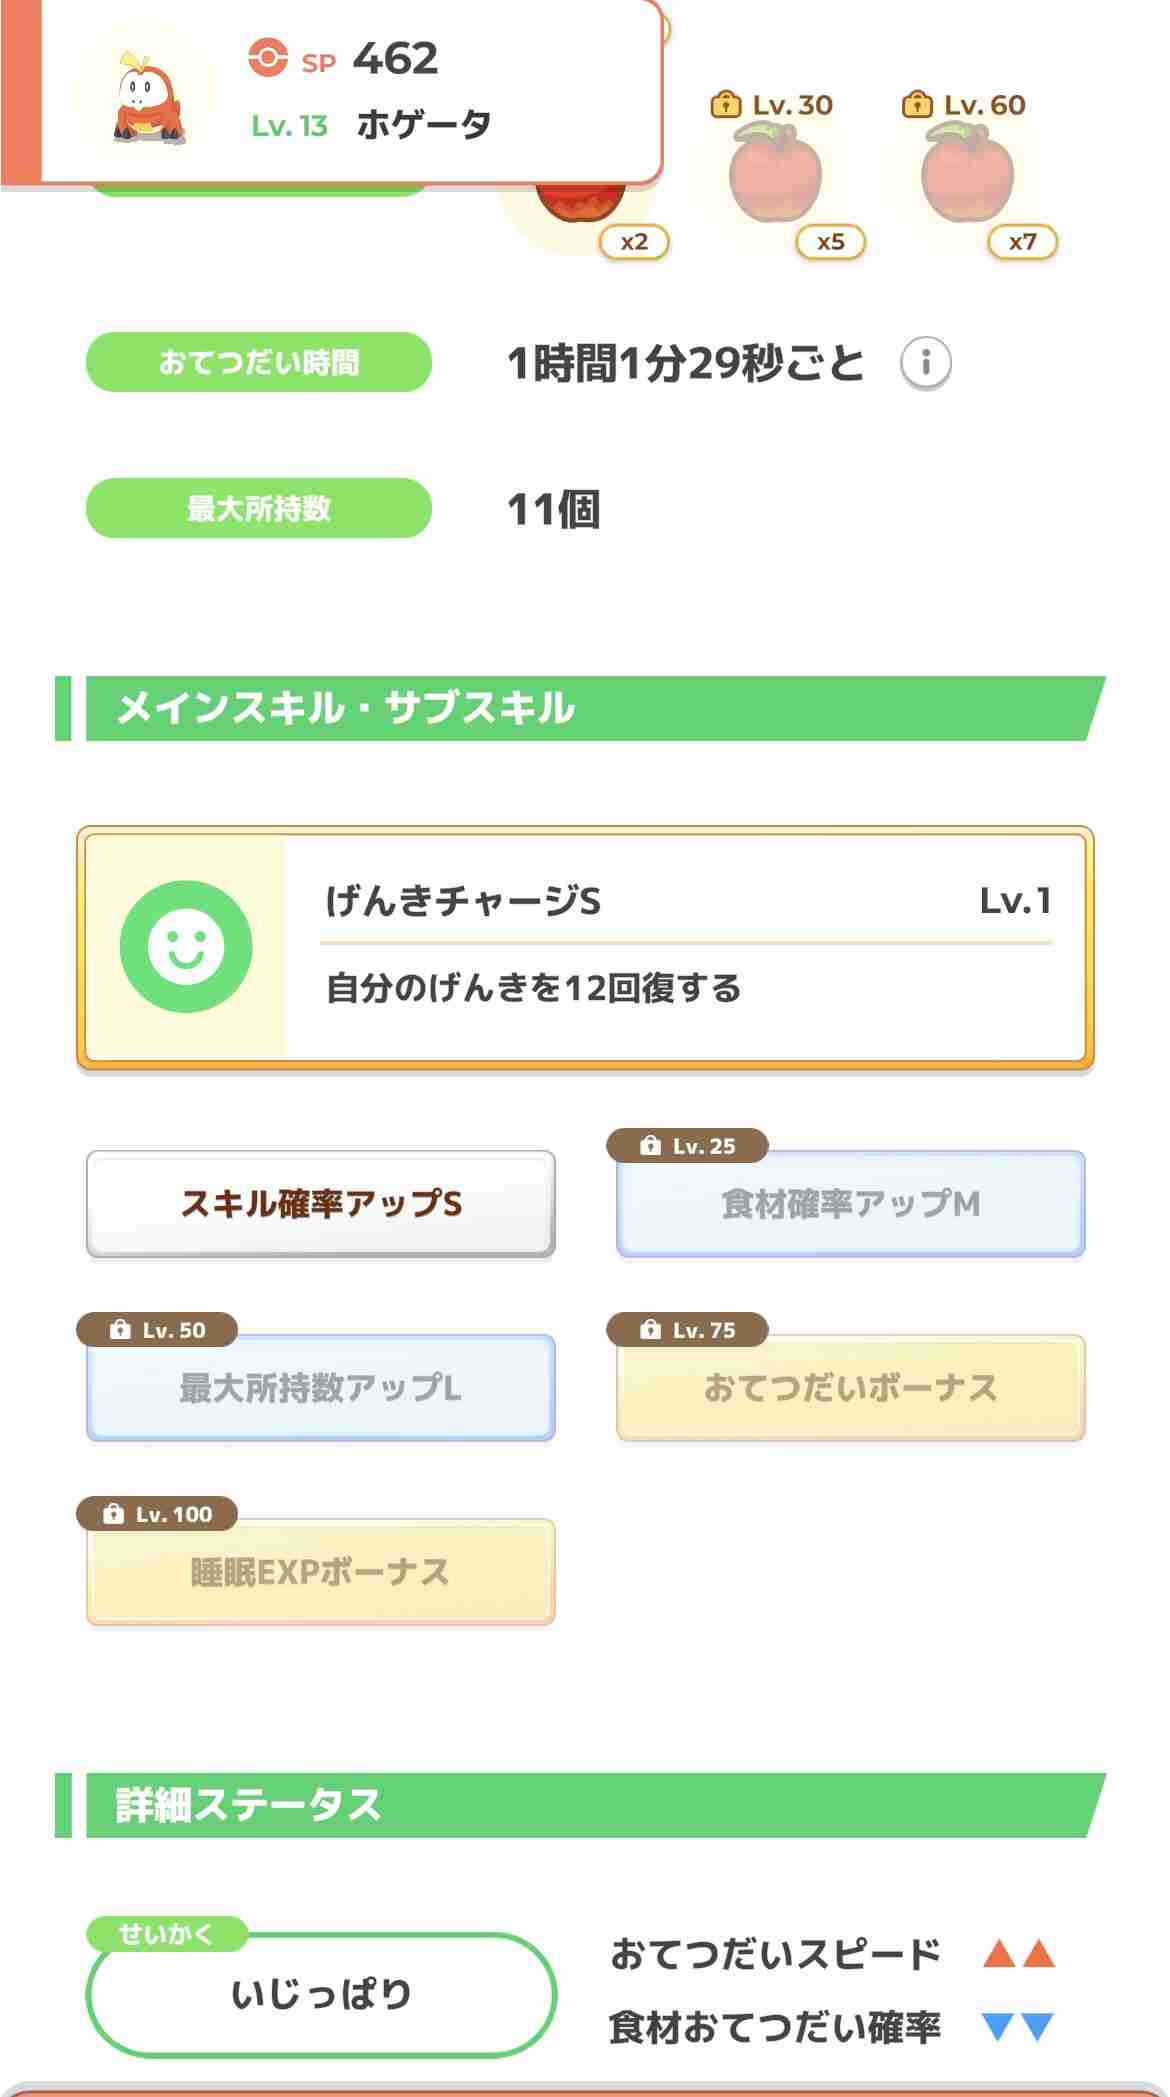Tap the locked Lv. 30 apple ingredient
The image size is (1170, 2097).
776,173
